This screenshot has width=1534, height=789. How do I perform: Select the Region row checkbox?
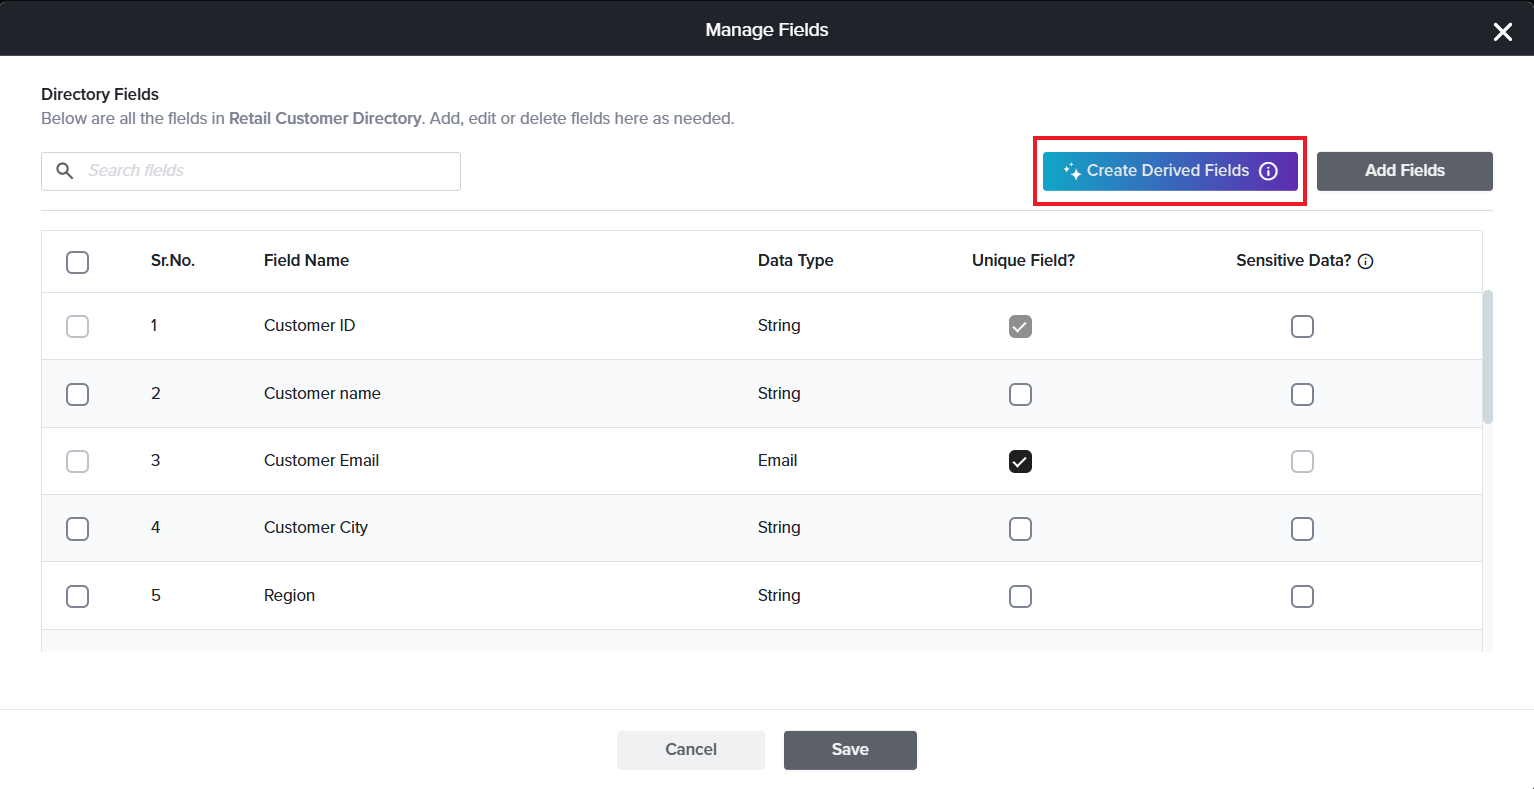click(x=77, y=596)
